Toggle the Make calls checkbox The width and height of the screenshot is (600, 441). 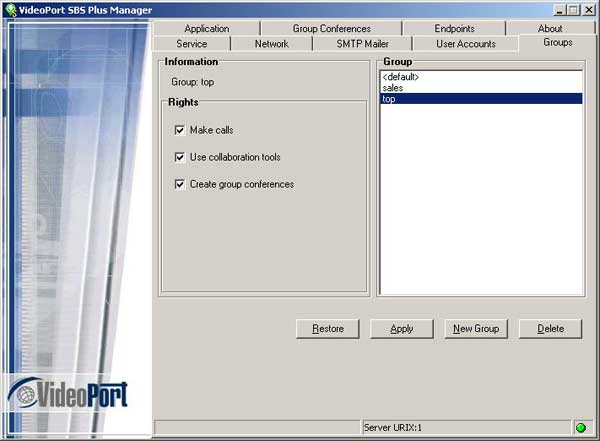click(179, 130)
